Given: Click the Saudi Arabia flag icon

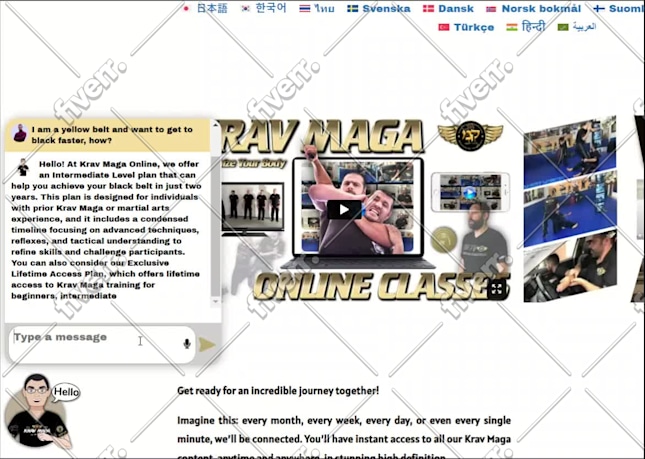Looking at the screenshot, I should tap(563, 28).
